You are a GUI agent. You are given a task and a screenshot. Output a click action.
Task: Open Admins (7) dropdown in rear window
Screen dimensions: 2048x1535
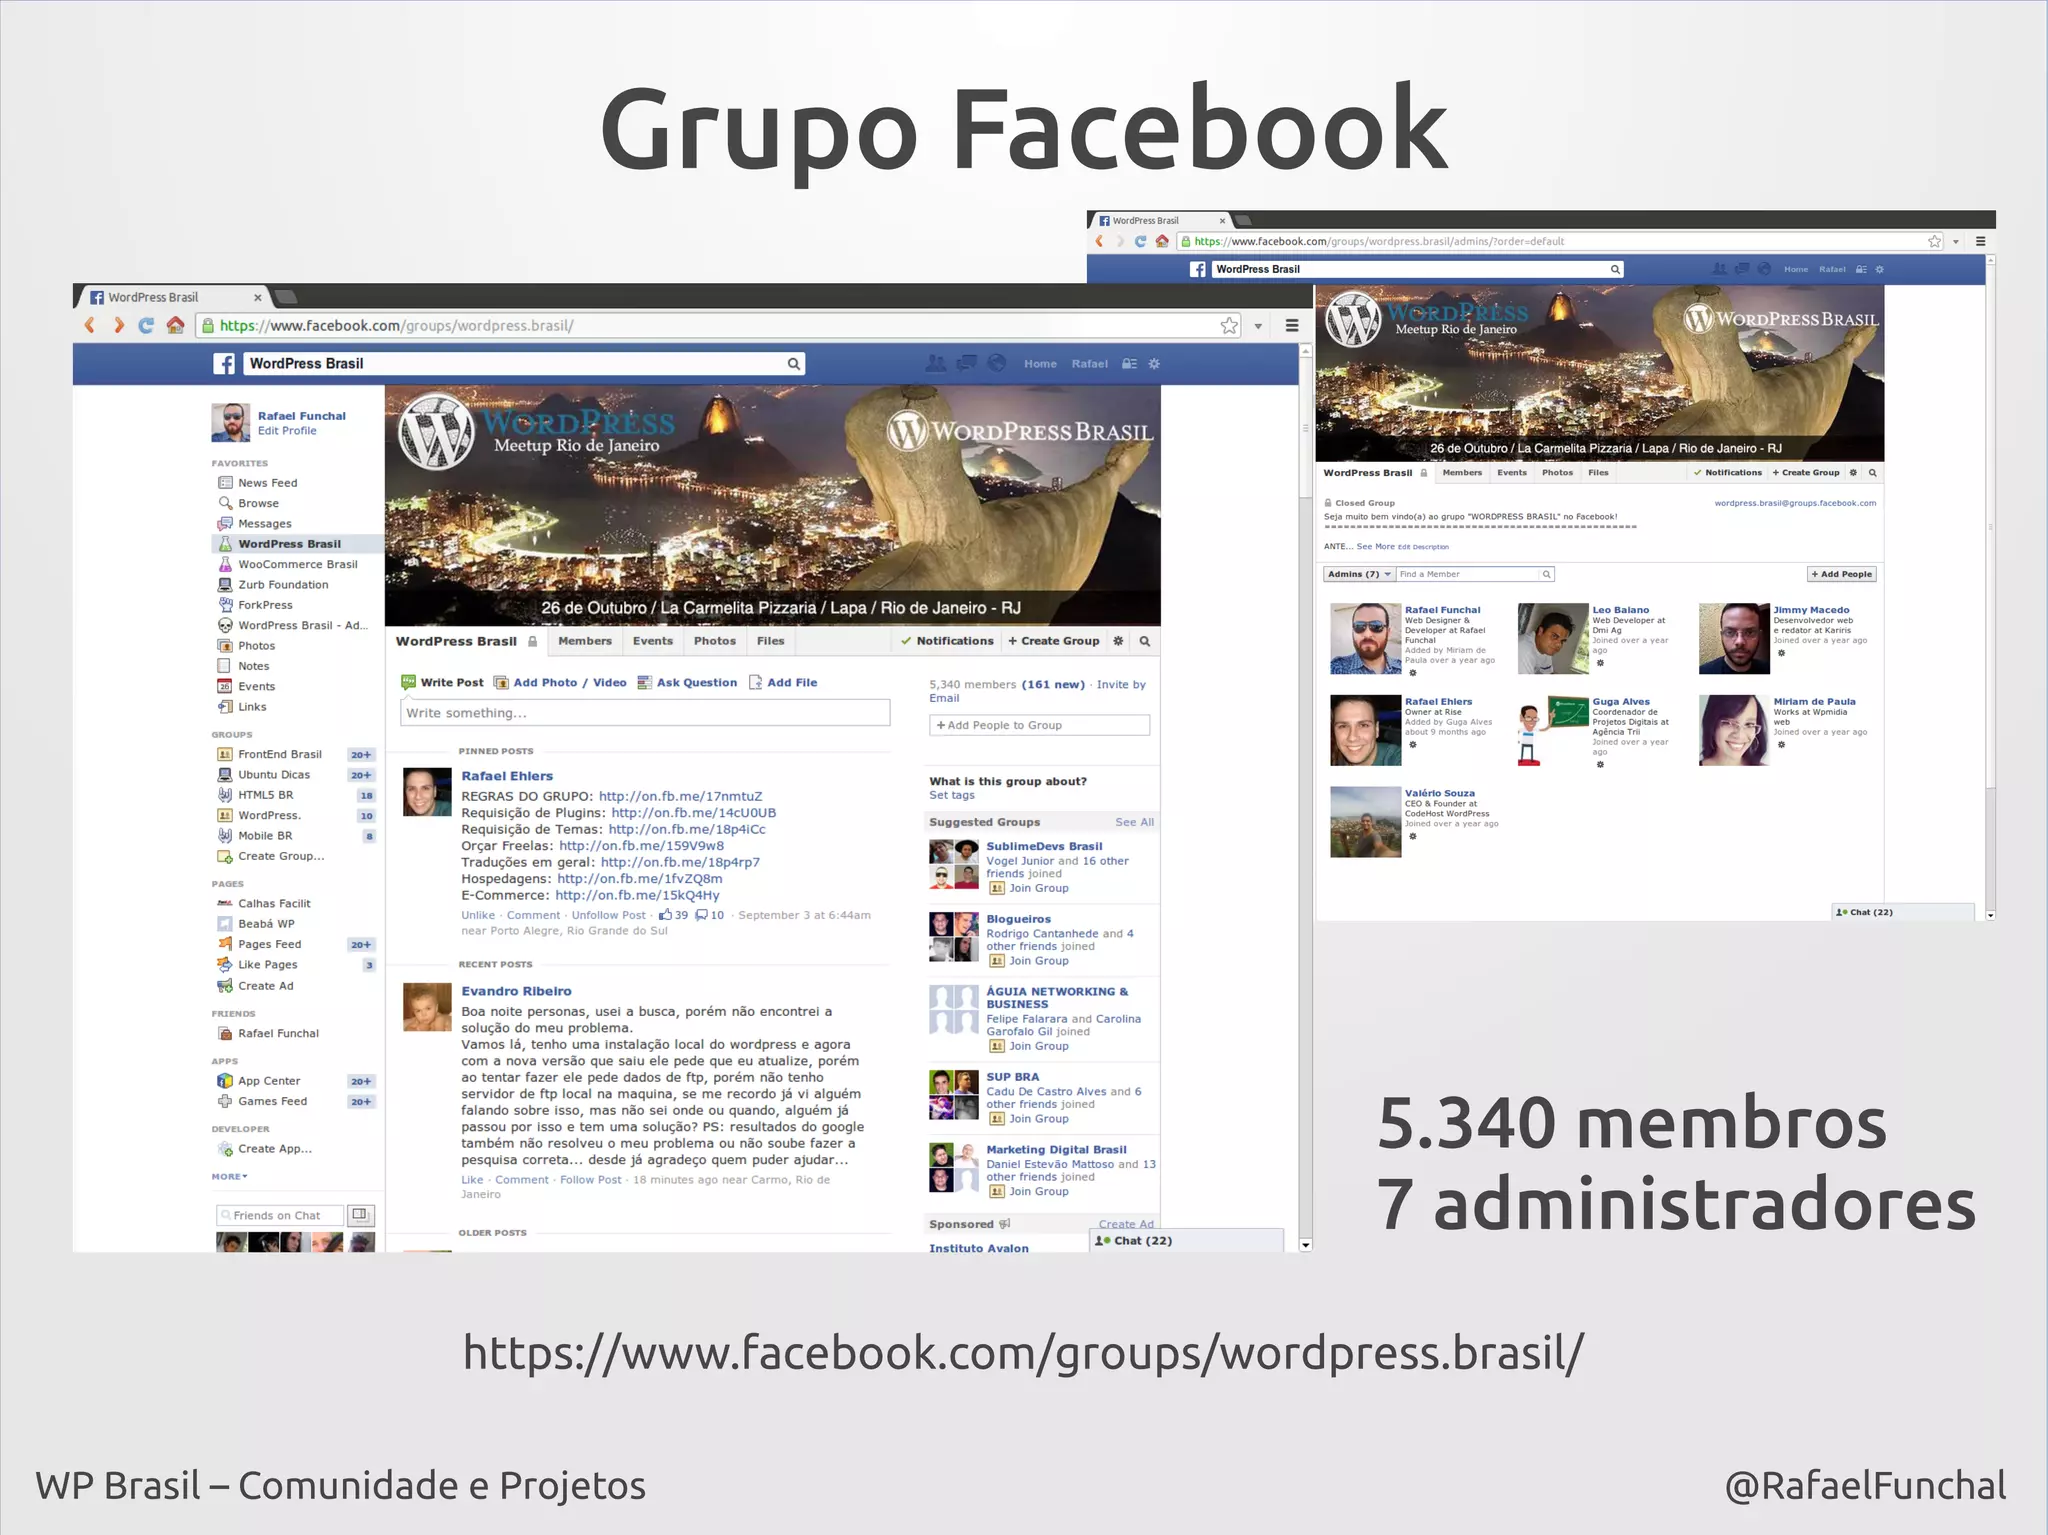[x=1358, y=574]
